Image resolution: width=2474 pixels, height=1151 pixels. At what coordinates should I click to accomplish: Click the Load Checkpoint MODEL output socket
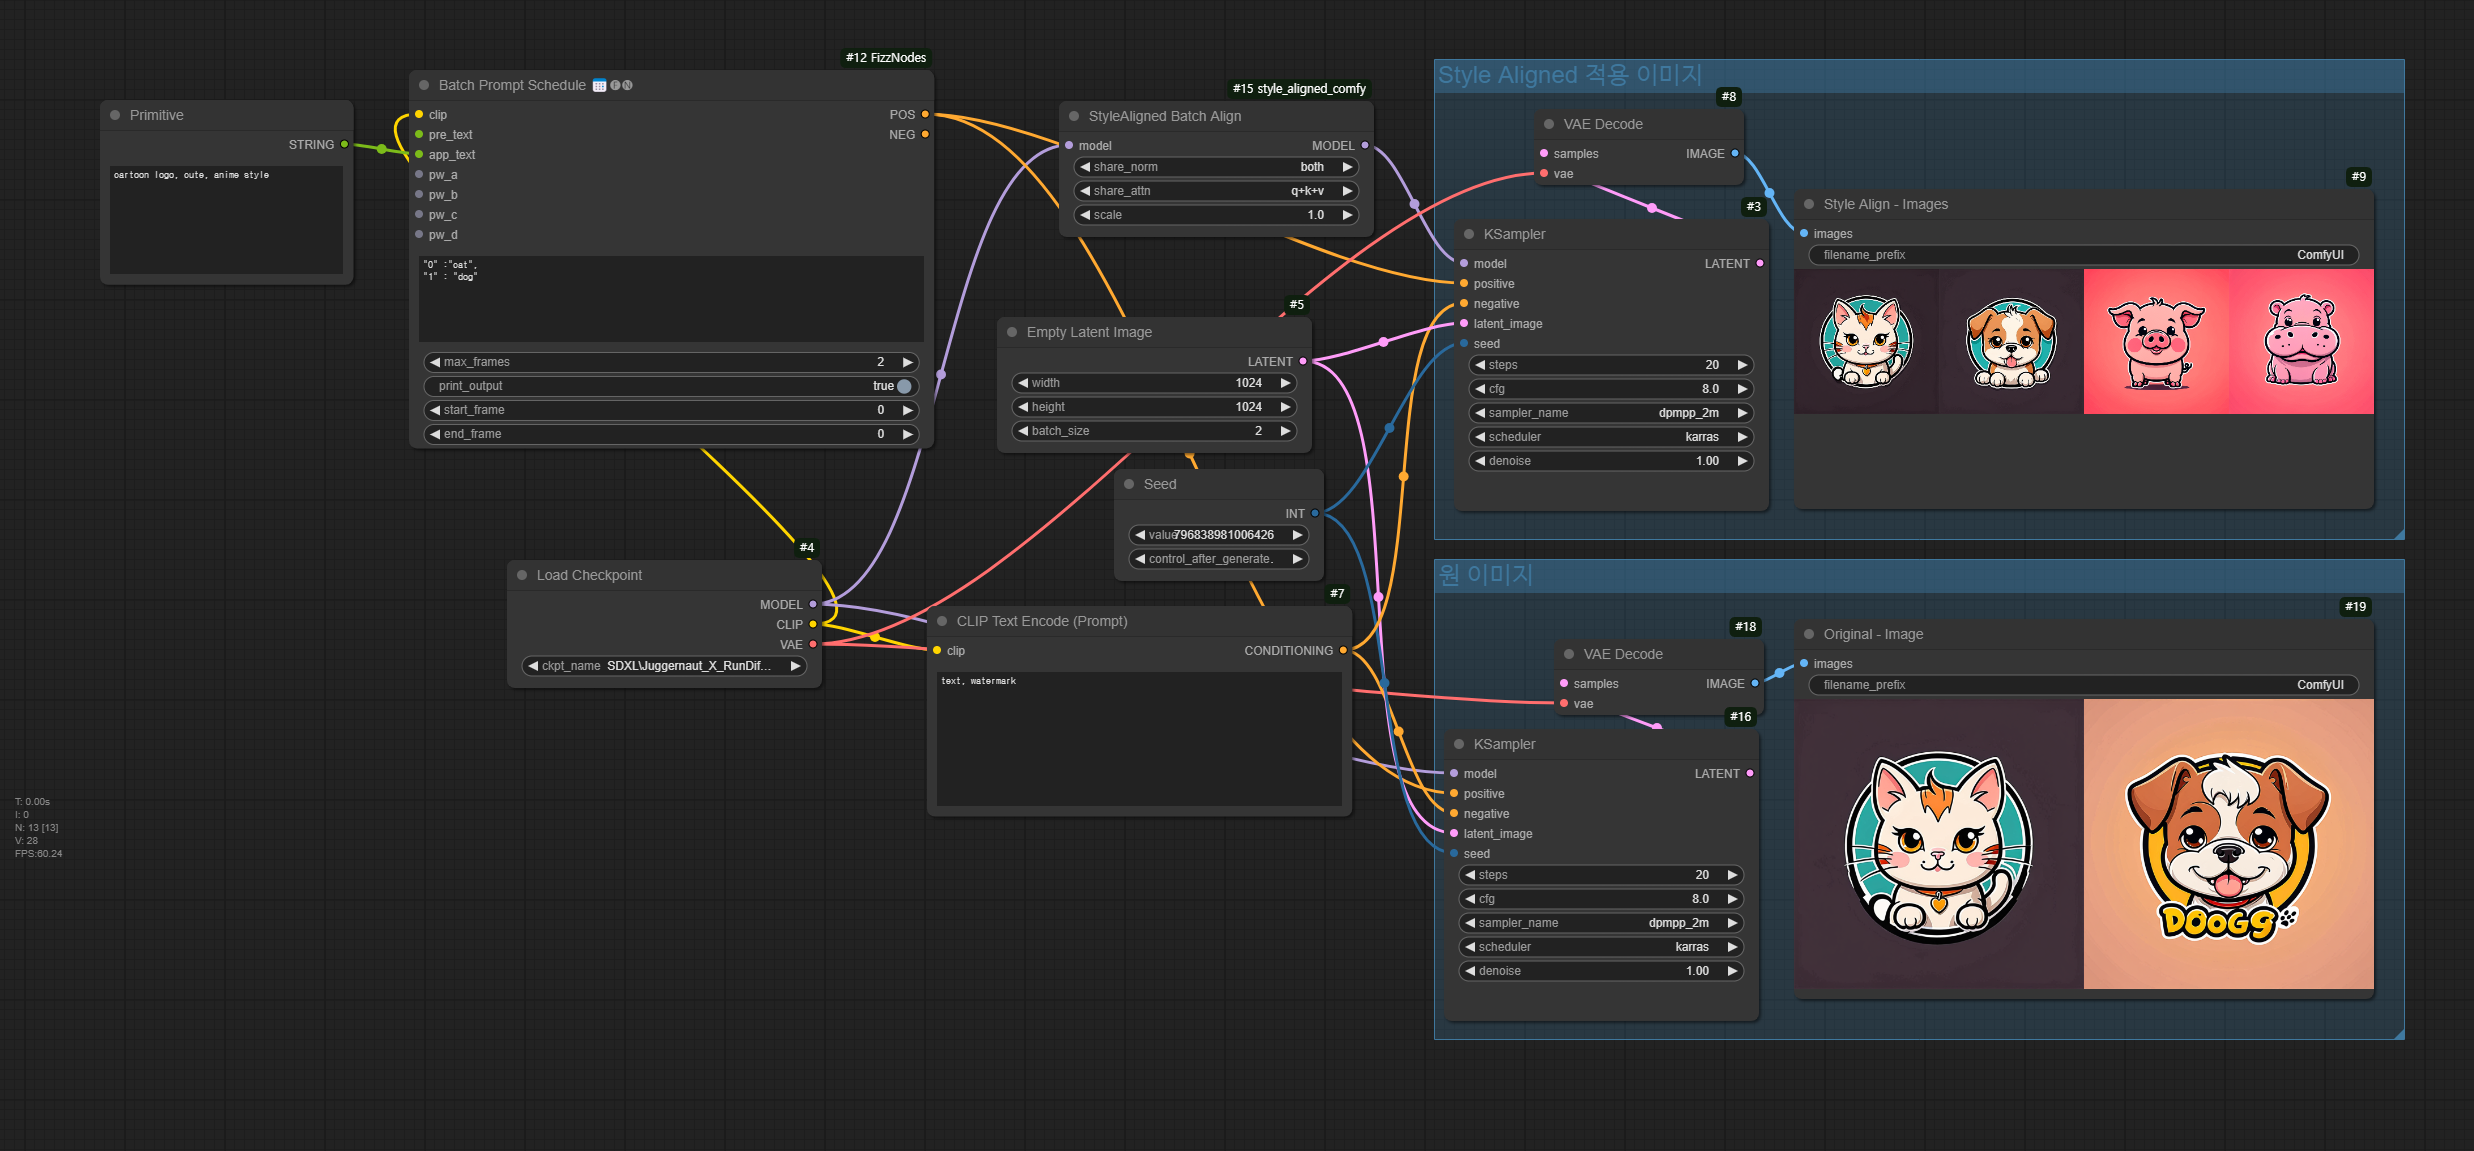813,604
